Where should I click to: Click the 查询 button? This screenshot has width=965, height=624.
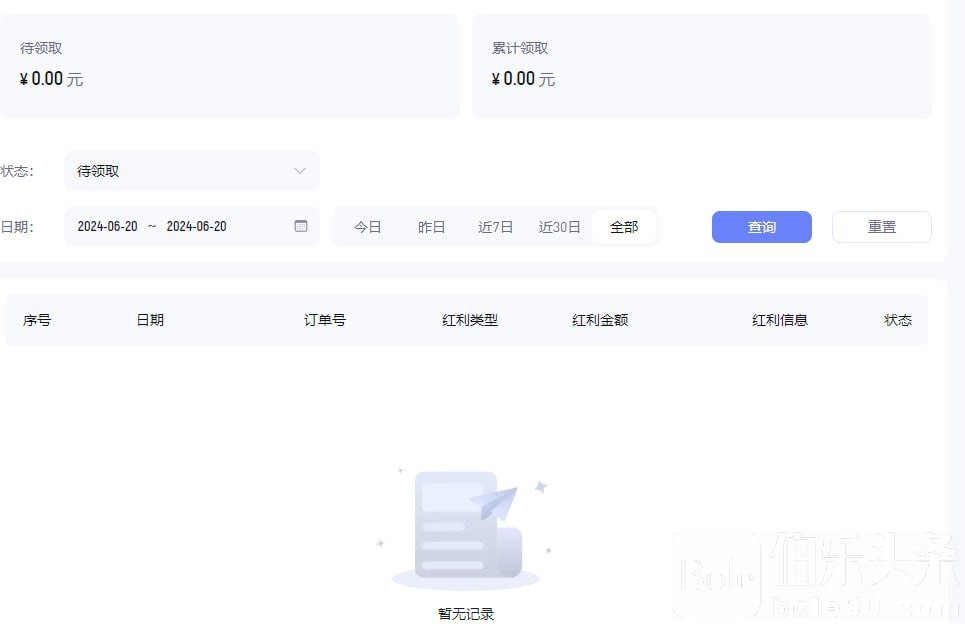click(762, 227)
